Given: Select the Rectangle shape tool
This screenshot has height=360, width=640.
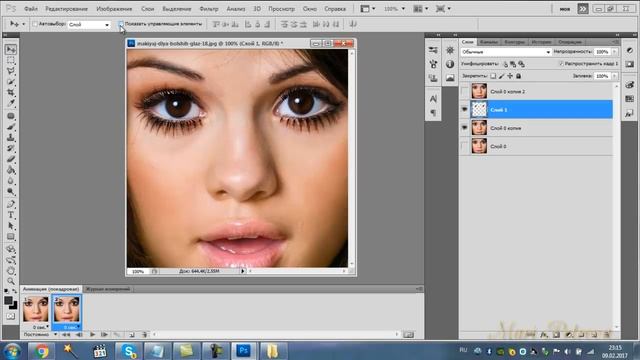Looking at the screenshot, I should (11, 237).
